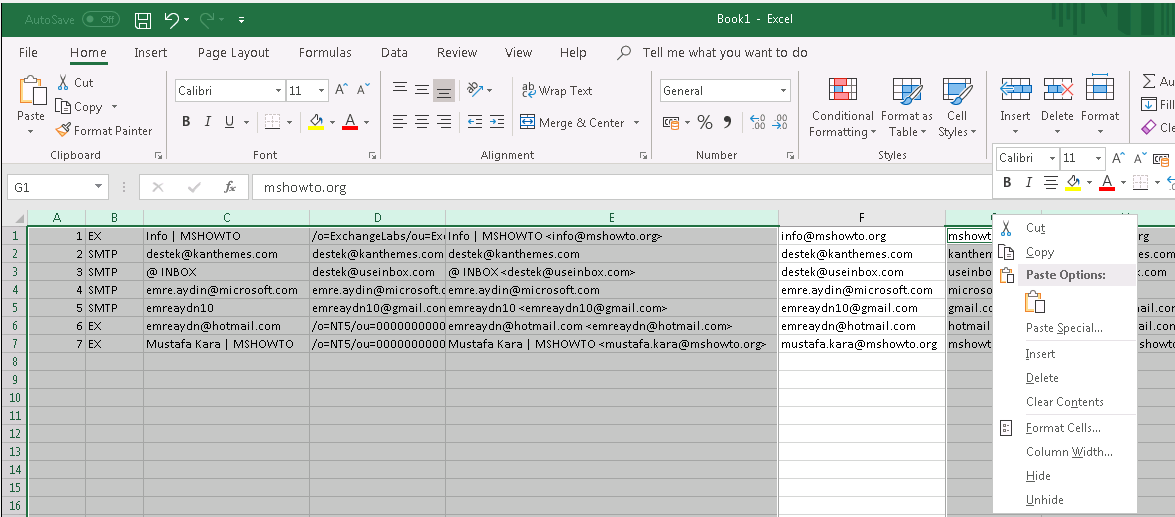Click formula bar containing mshowto.org
Image resolution: width=1175 pixels, height=517 pixels.
[622, 187]
